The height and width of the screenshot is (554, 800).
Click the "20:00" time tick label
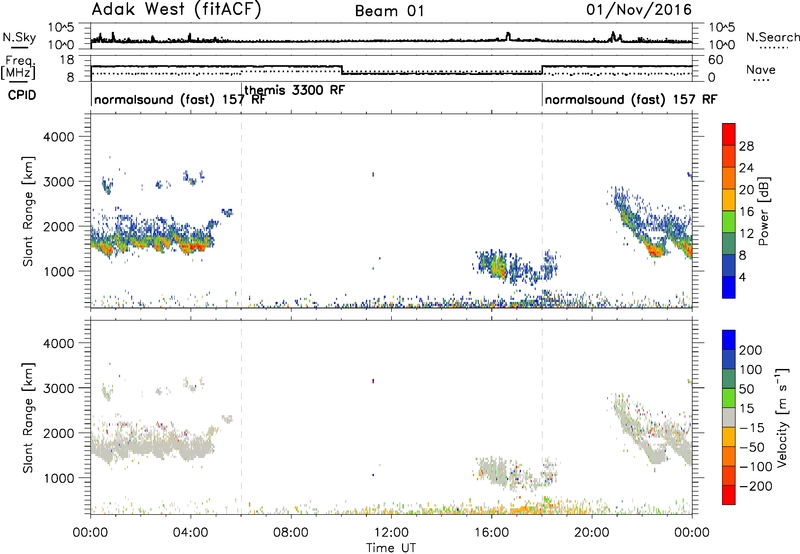(x=591, y=533)
